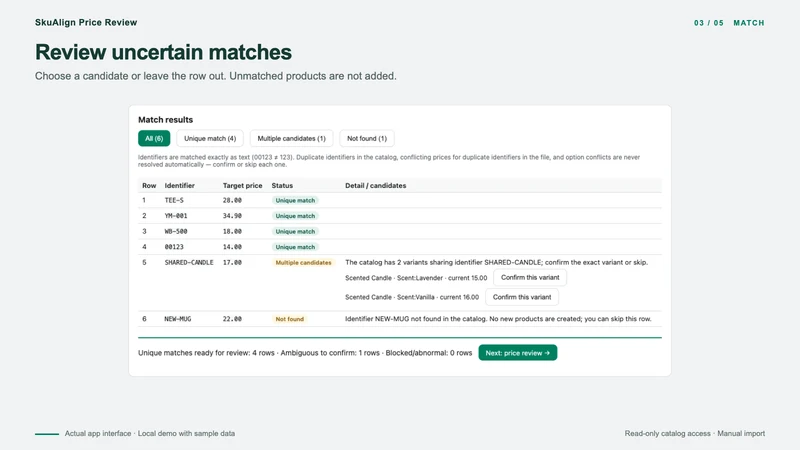The width and height of the screenshot is (800, 450).
Task: Open the Multiple candidates (1) filter
Action: (x=291, y=138)
